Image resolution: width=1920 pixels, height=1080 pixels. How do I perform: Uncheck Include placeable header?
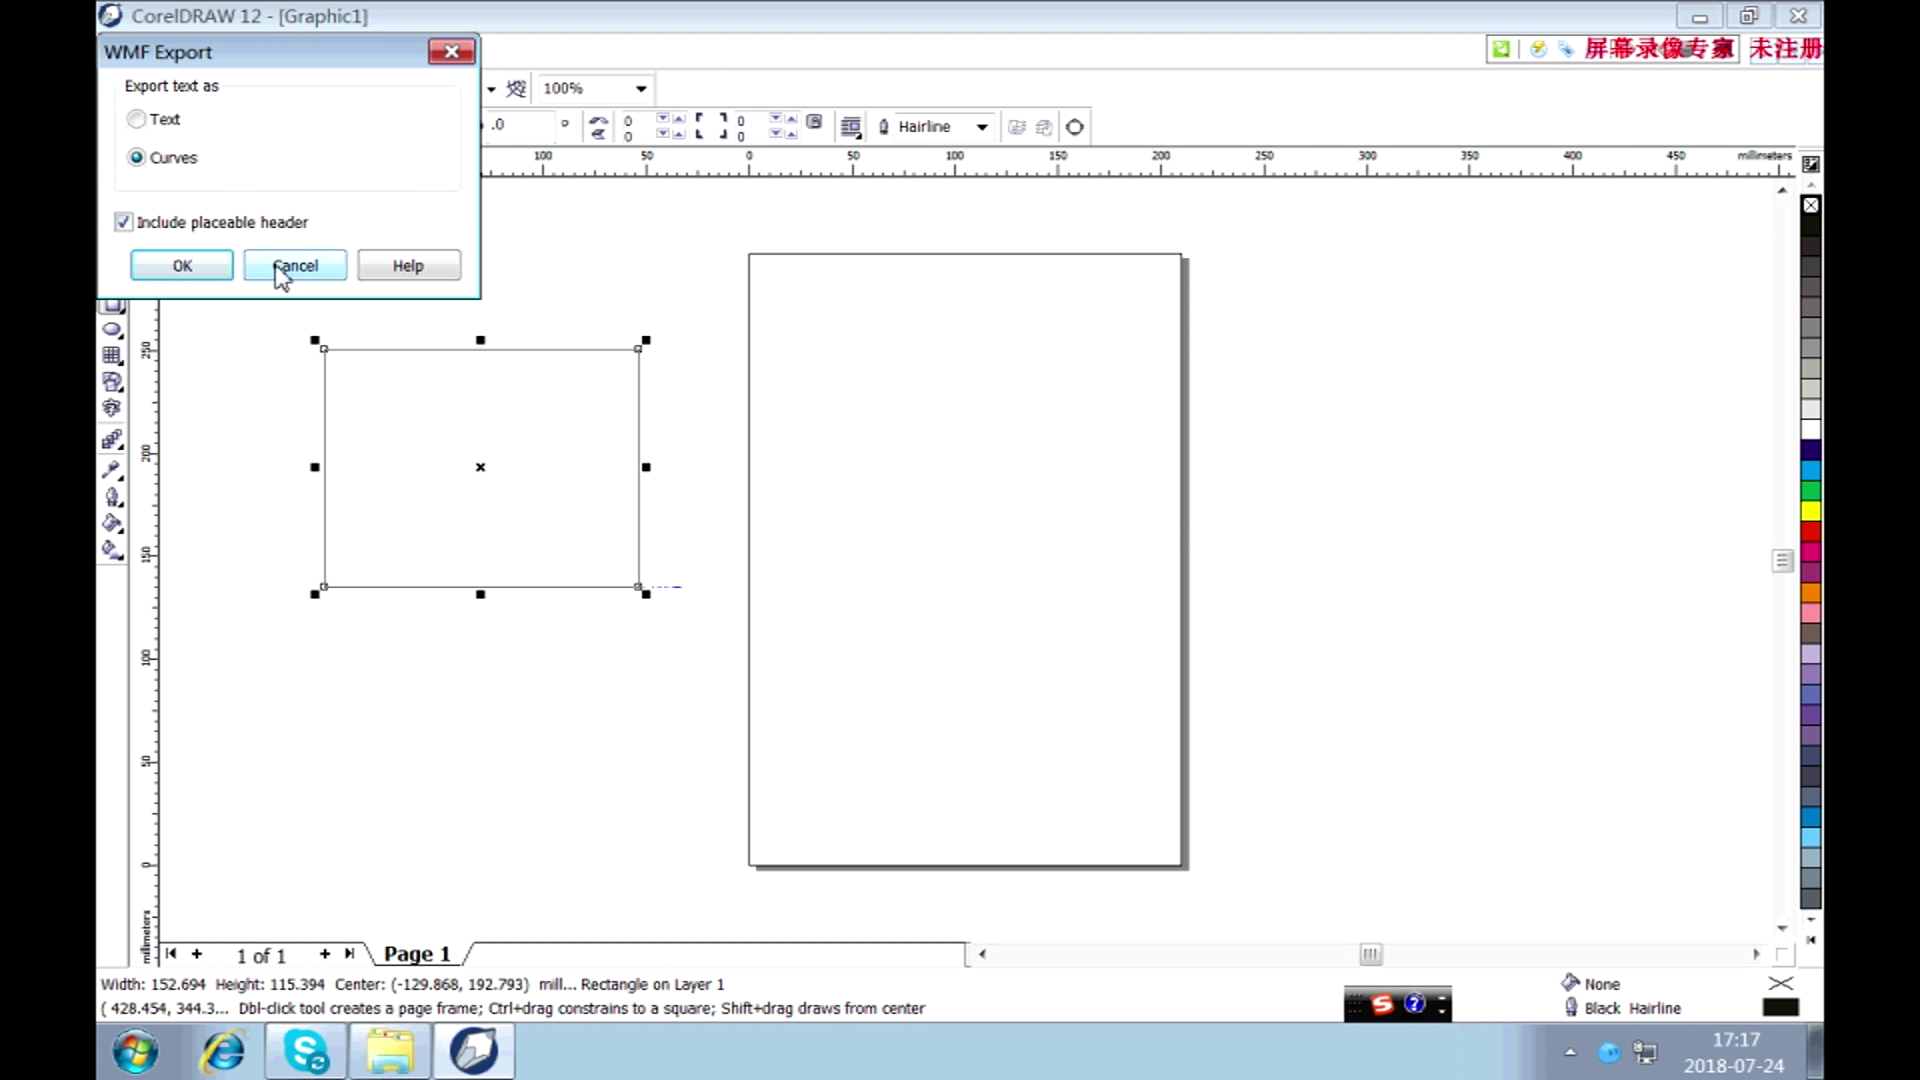[123, 222]
